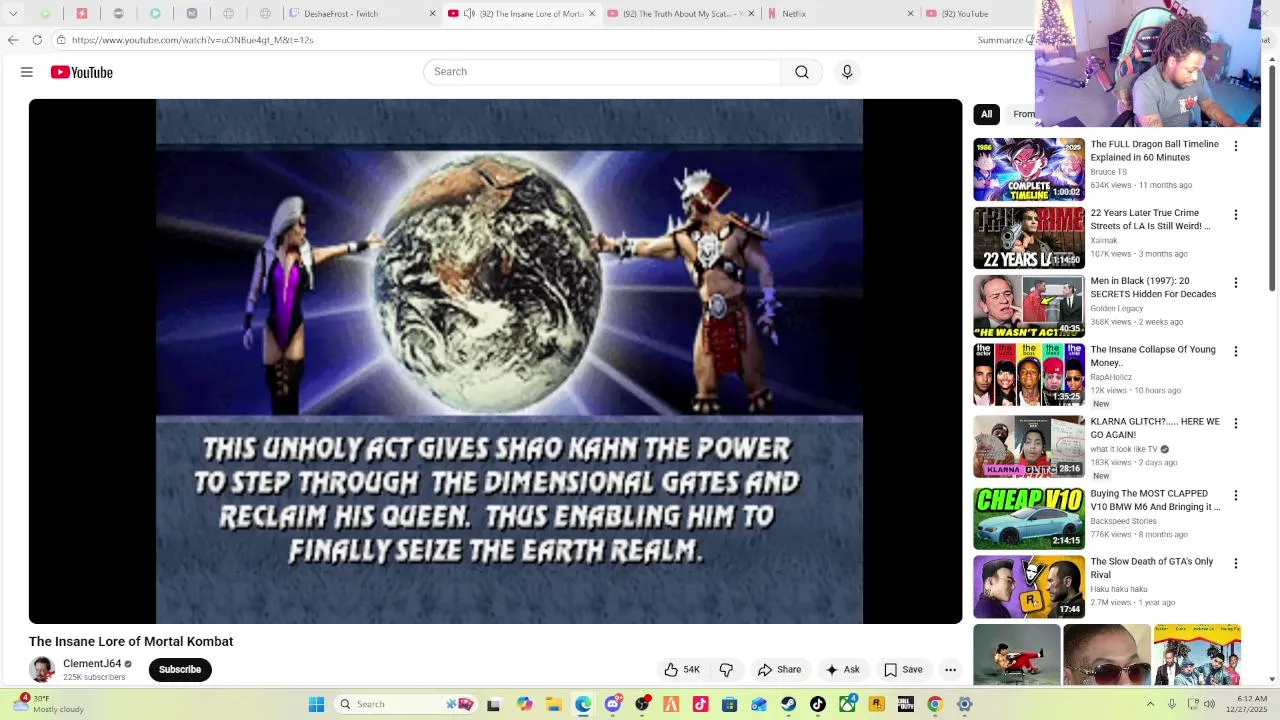The height and width of the screenshot is (720, 1280).
Task: Open the YouTube hamburger guide menu
Action: tap(27, 72)
